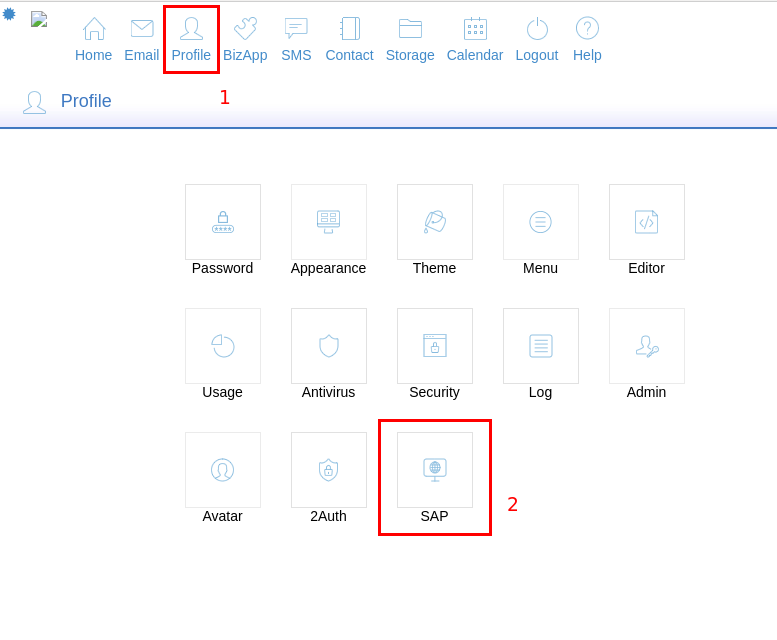
Task: Open the Avatar tile
Action: point(223,470)
